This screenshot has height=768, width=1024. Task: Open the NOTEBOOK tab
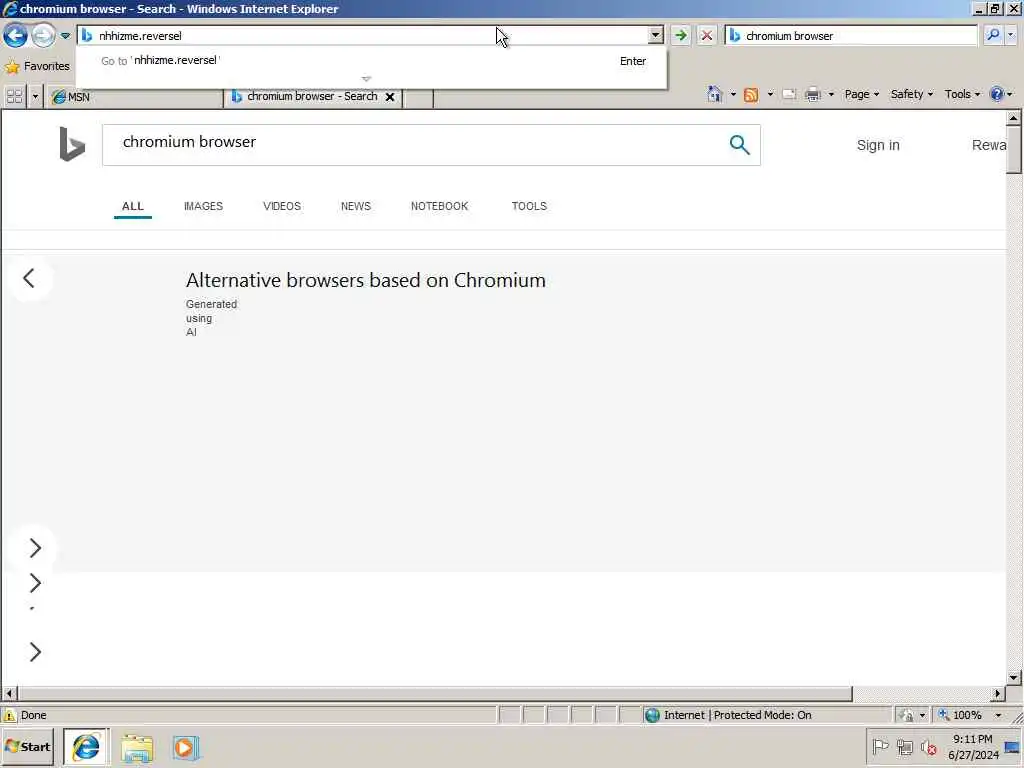pos(440,206)
